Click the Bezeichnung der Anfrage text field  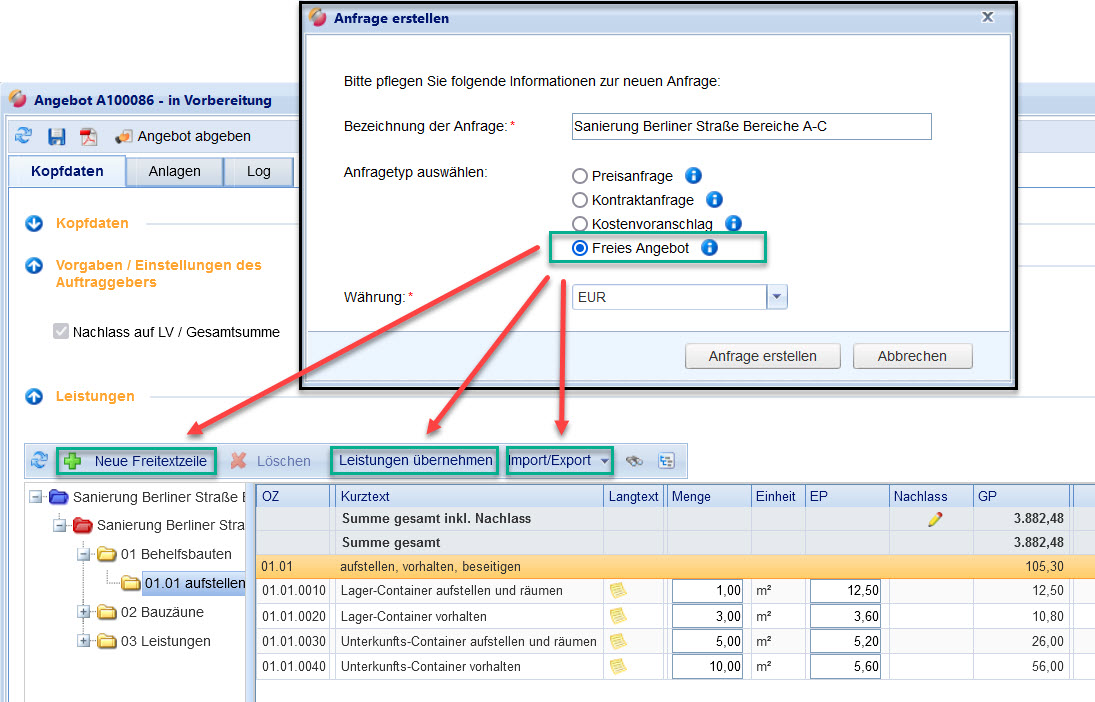click(751, 126)
